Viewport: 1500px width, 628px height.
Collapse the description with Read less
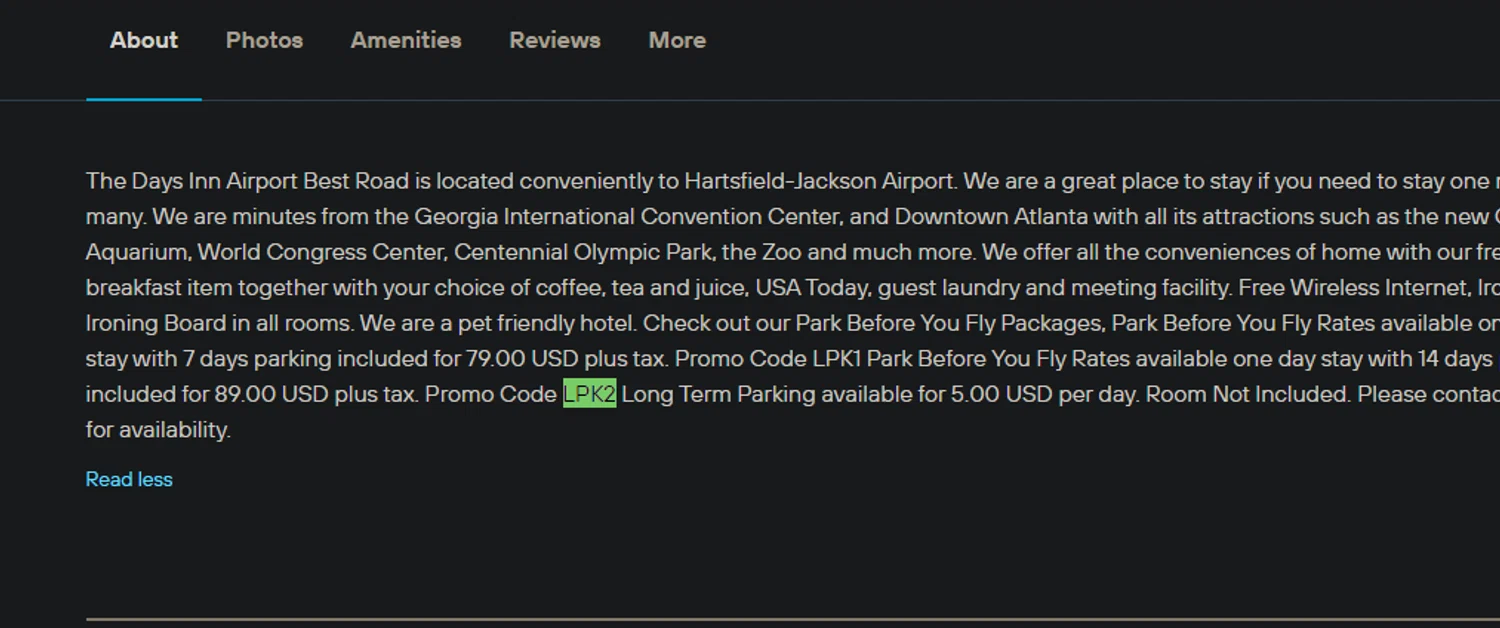(x=129, y=480)
